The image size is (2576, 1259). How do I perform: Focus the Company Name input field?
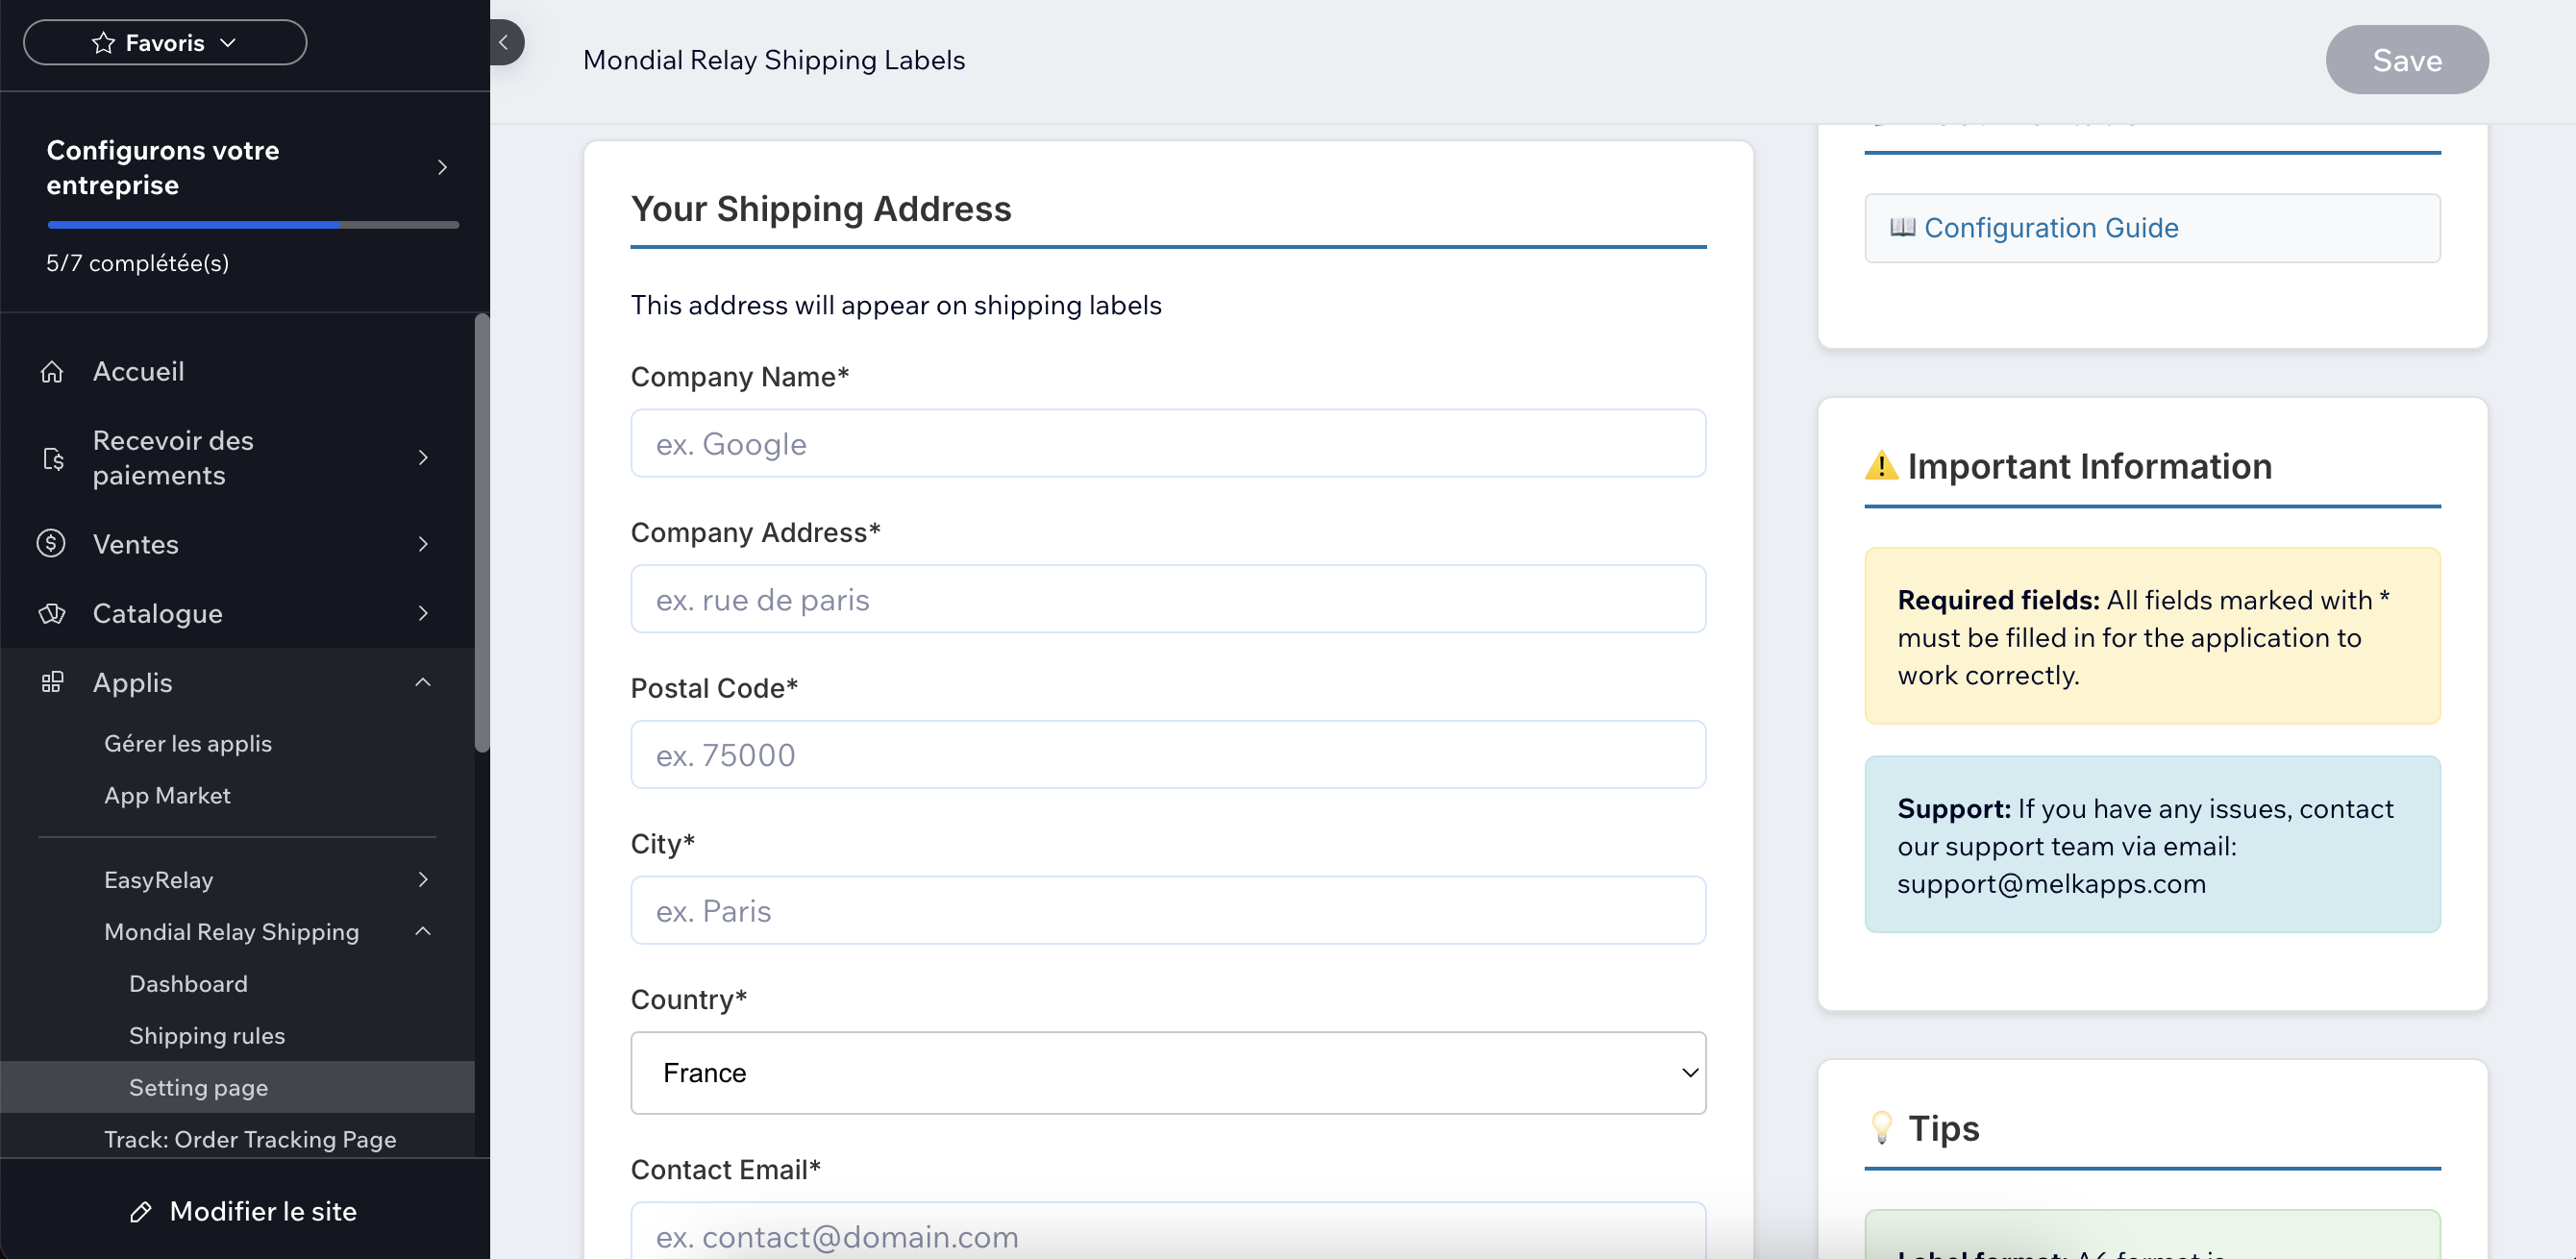(1167, 444)
